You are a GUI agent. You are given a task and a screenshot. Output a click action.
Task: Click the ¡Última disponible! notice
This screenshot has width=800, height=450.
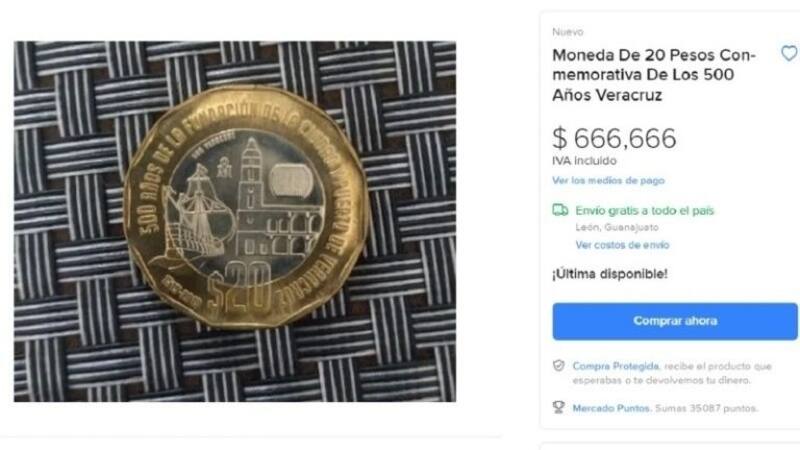click(x=610, y=274)
